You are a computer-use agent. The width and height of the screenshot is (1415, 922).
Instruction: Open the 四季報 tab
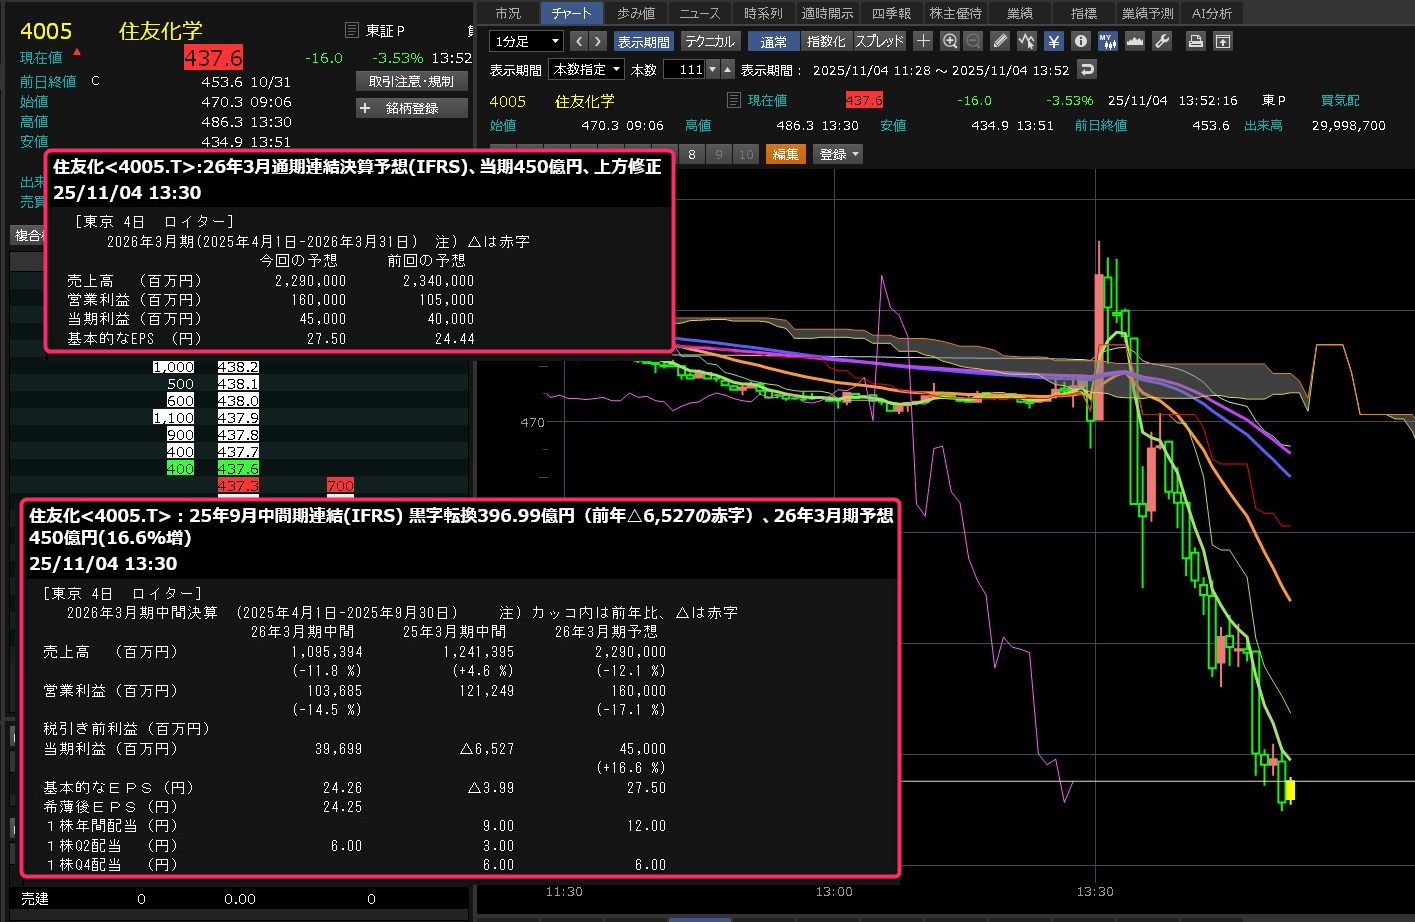[890, 13]
